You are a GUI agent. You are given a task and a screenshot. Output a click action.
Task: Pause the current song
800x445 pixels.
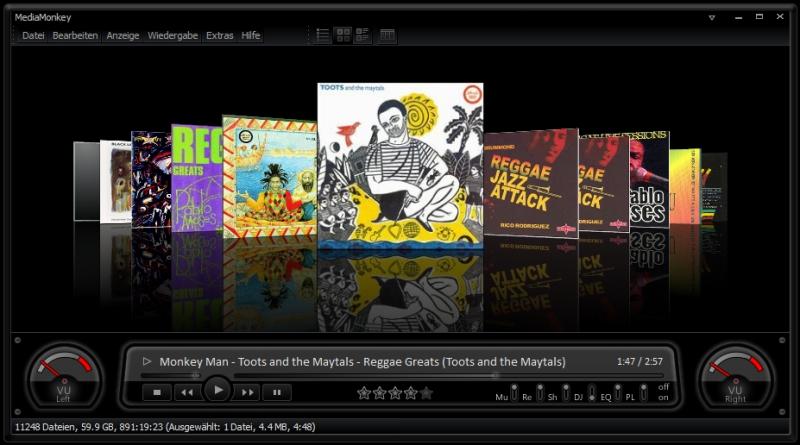pos(277,393)
